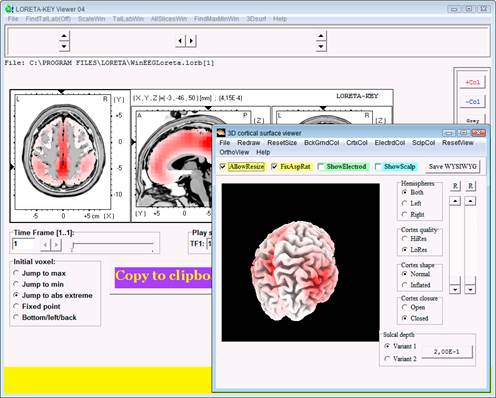Viewport: 496px width, 398px height.
Task: Open the BckGrndCol menu
Action: (x=321, y=143)
